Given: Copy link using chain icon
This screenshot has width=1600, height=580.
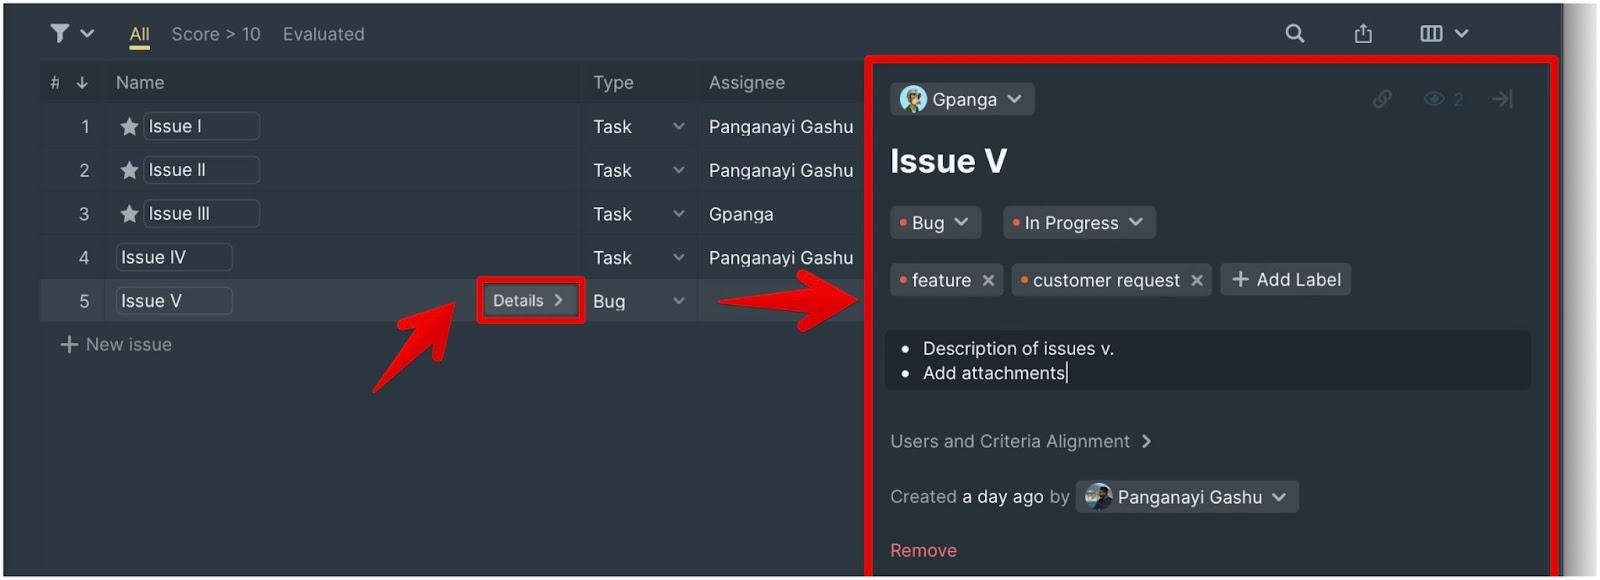Looking at the screenshot, I should pos(1382,98).
